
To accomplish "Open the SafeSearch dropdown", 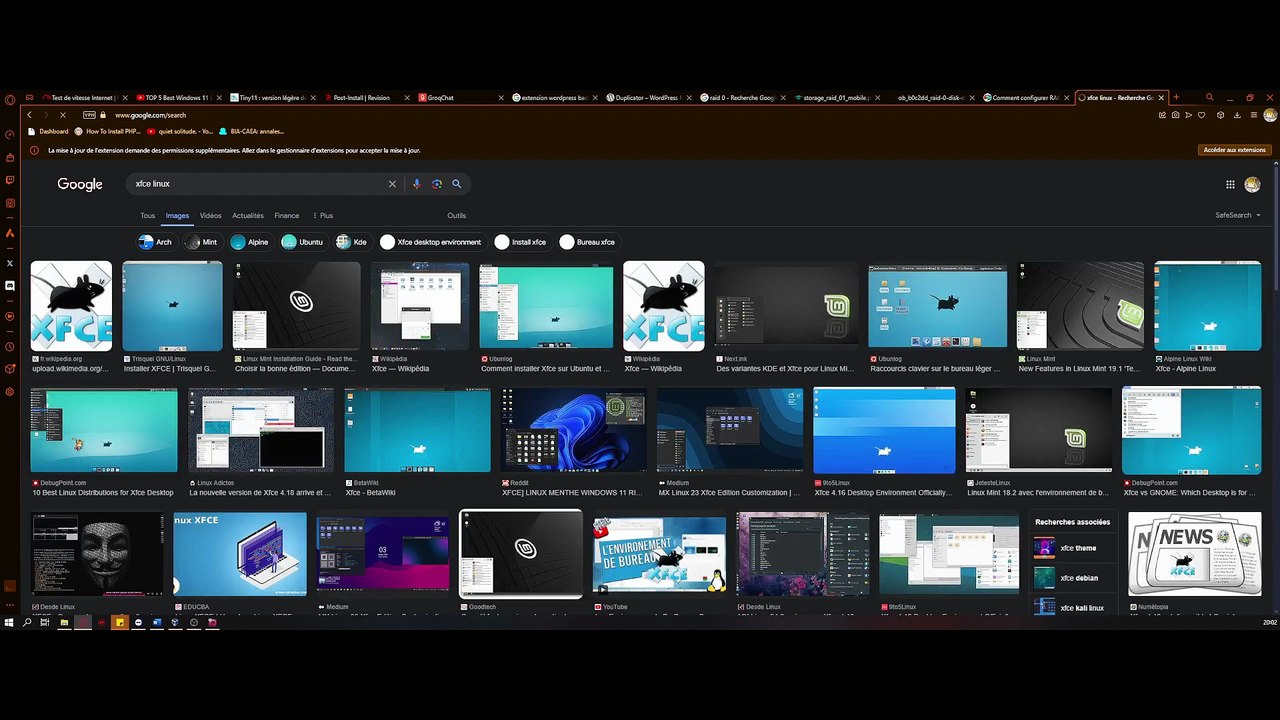I will 1238,215.
